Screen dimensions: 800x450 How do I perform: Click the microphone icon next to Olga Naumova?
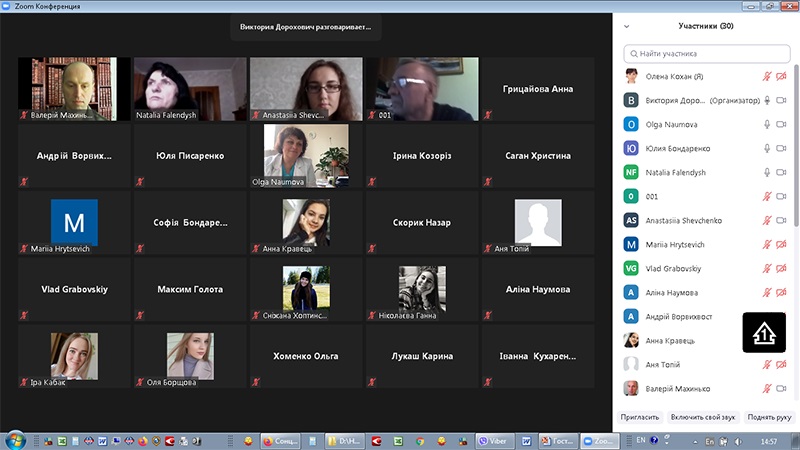[x=767, y=124]
